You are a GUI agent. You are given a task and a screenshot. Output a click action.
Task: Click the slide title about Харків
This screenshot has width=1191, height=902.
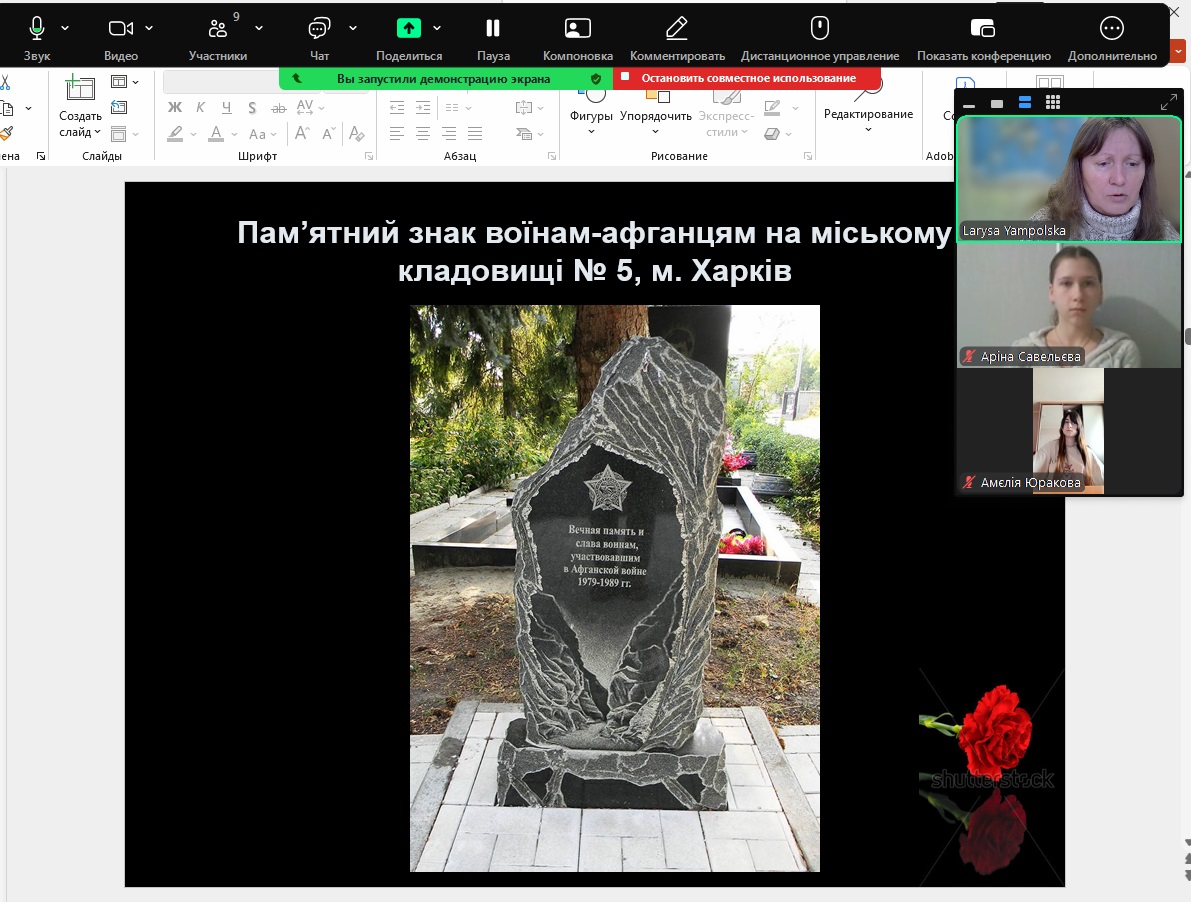[594, 251]
